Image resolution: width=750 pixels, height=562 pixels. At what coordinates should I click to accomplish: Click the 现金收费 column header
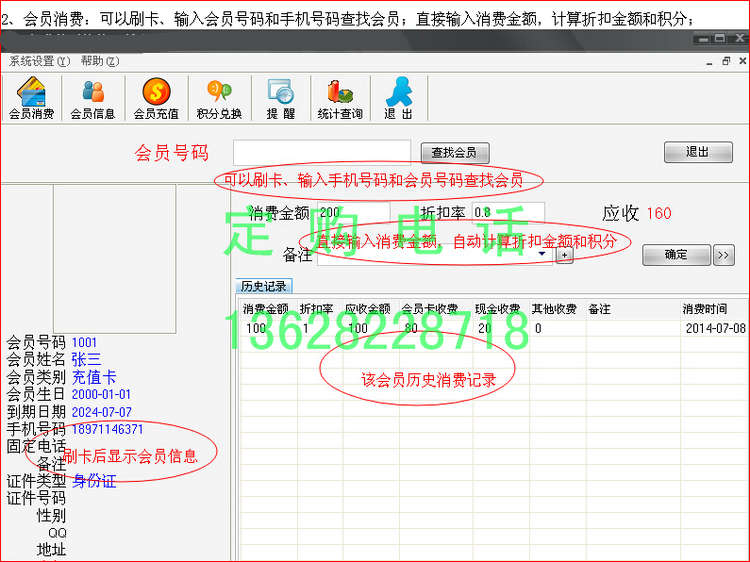[x=497, y=309]
